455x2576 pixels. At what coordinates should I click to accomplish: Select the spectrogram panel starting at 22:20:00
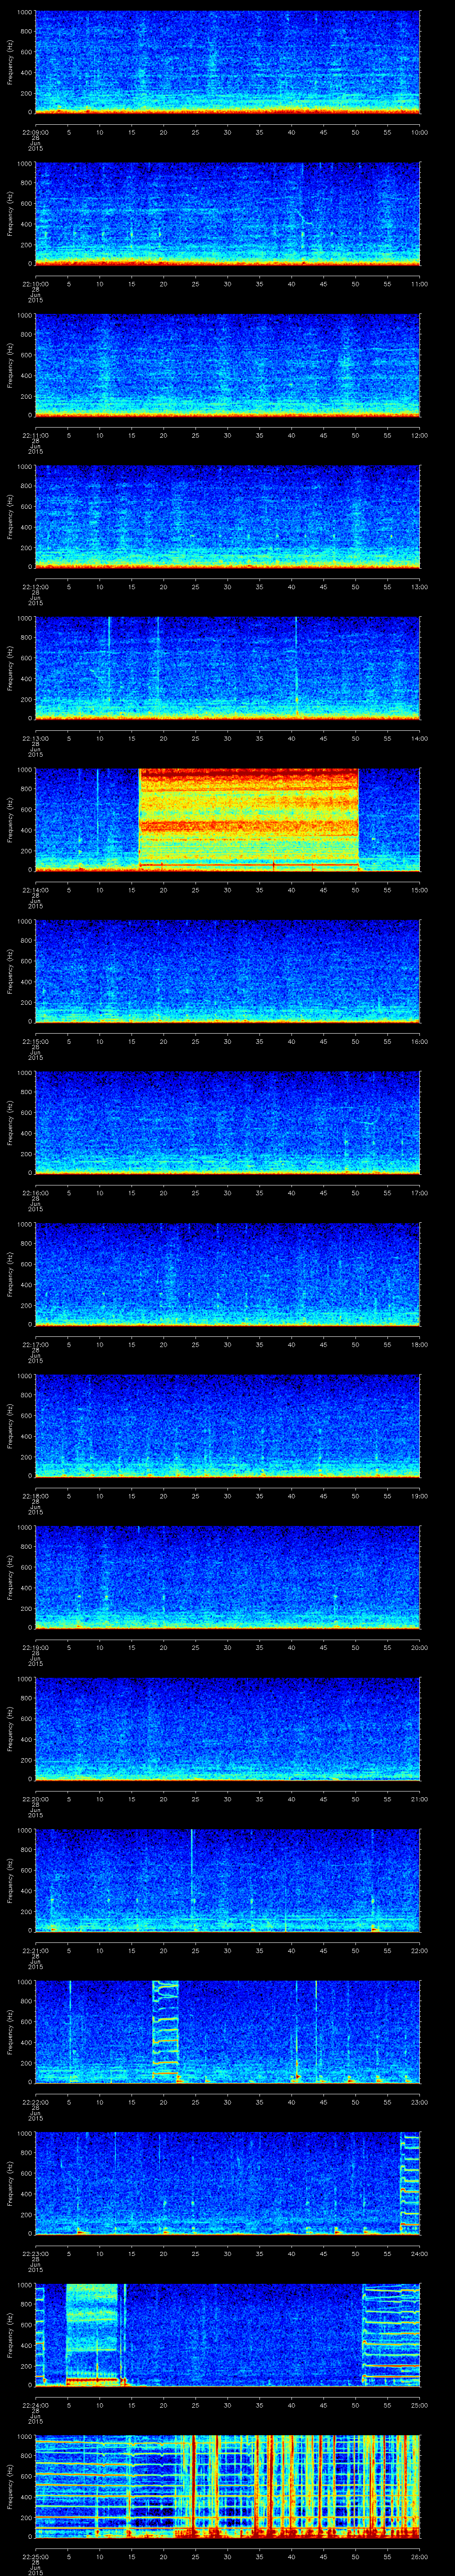[x=227, y=1729]
